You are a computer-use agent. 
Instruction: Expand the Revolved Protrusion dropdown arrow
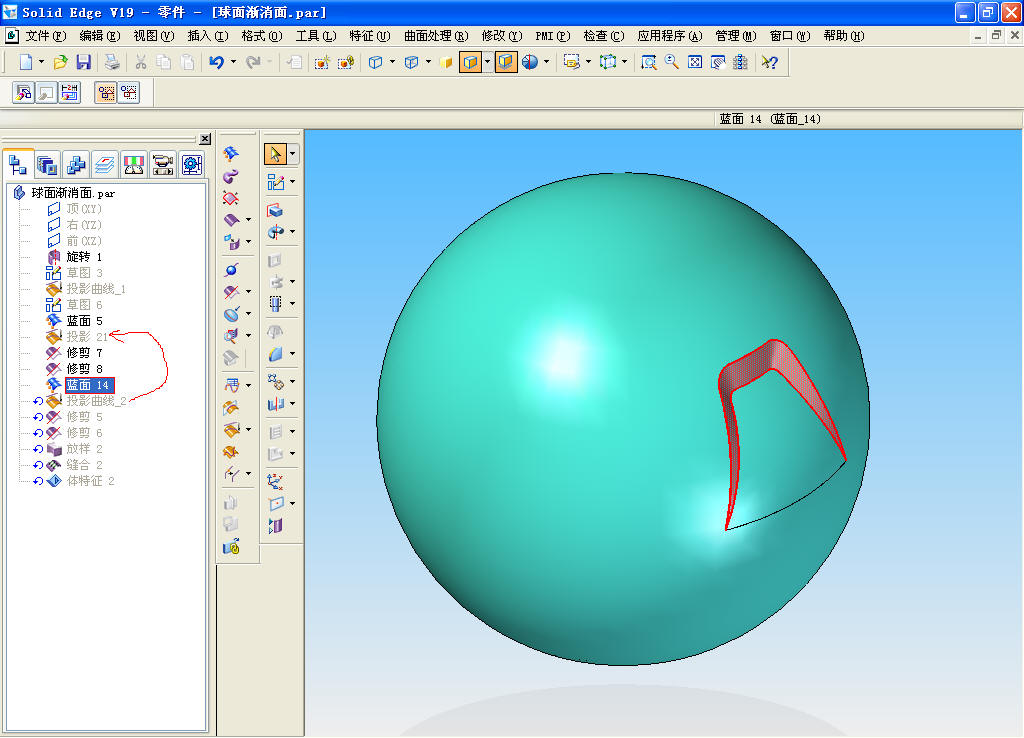292,232
